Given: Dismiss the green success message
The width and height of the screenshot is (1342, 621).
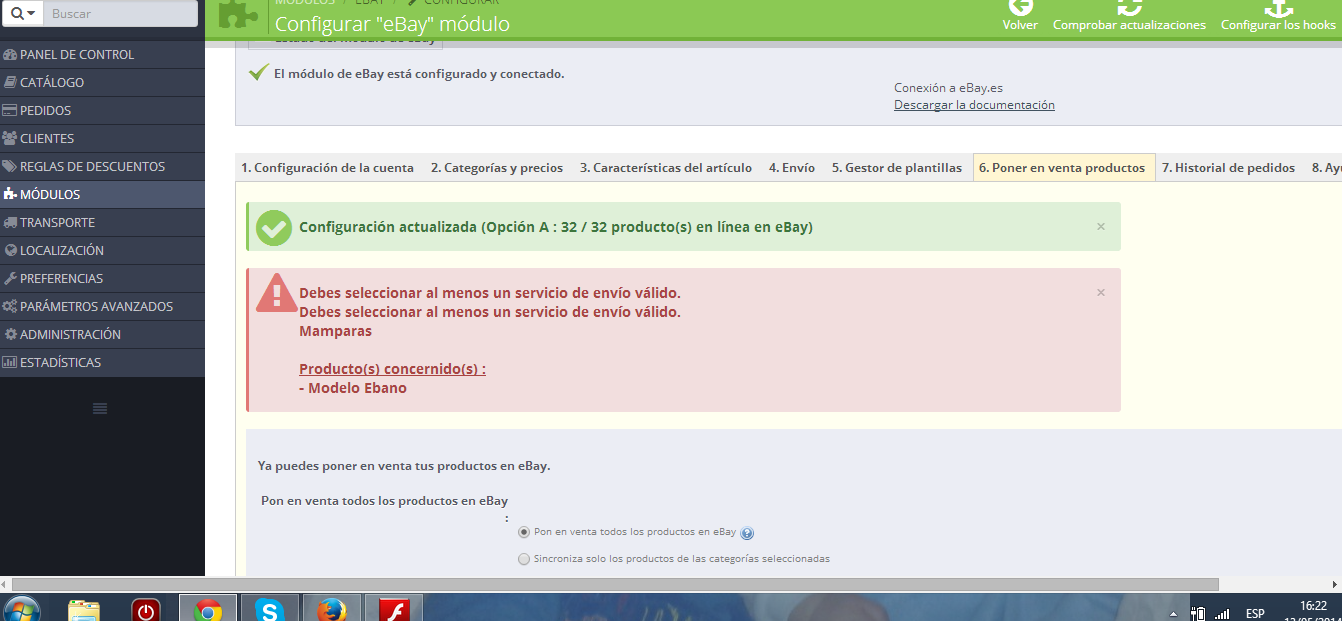Looking at the screenshot, I should pos(1101,227).
